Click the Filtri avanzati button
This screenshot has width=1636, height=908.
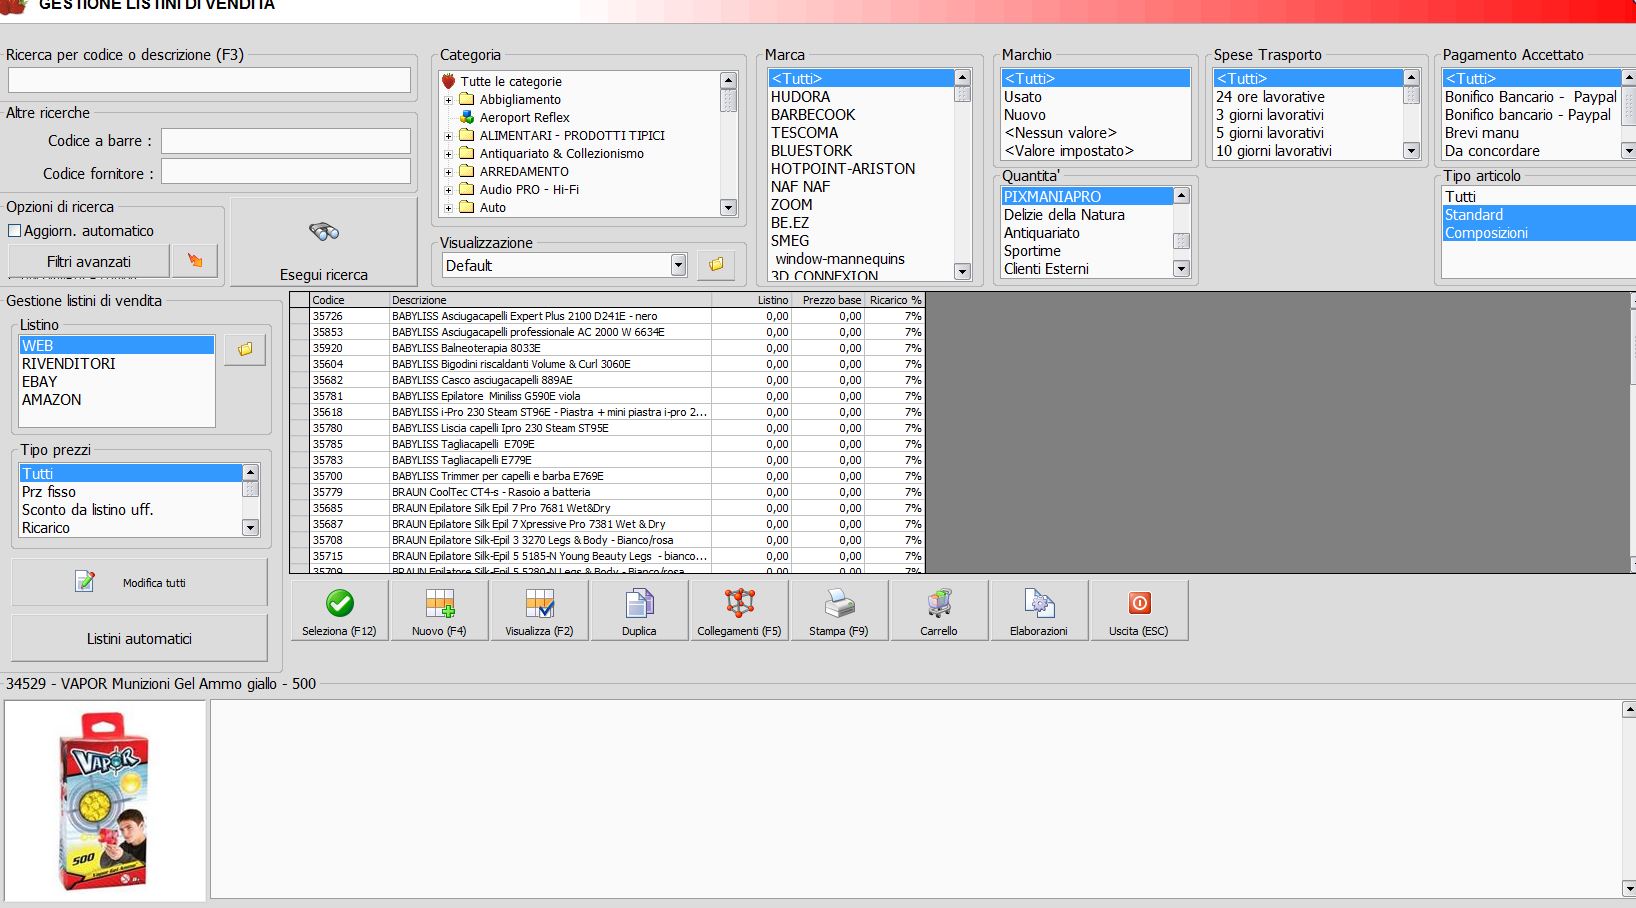click(89, 261)
